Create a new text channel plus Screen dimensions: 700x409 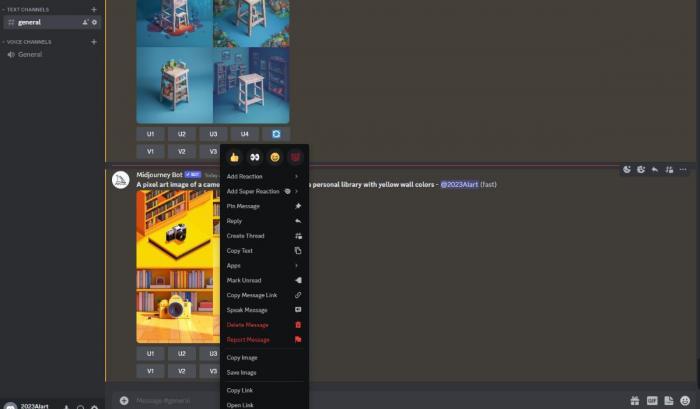pyautogui.click(x=94, y=9)
